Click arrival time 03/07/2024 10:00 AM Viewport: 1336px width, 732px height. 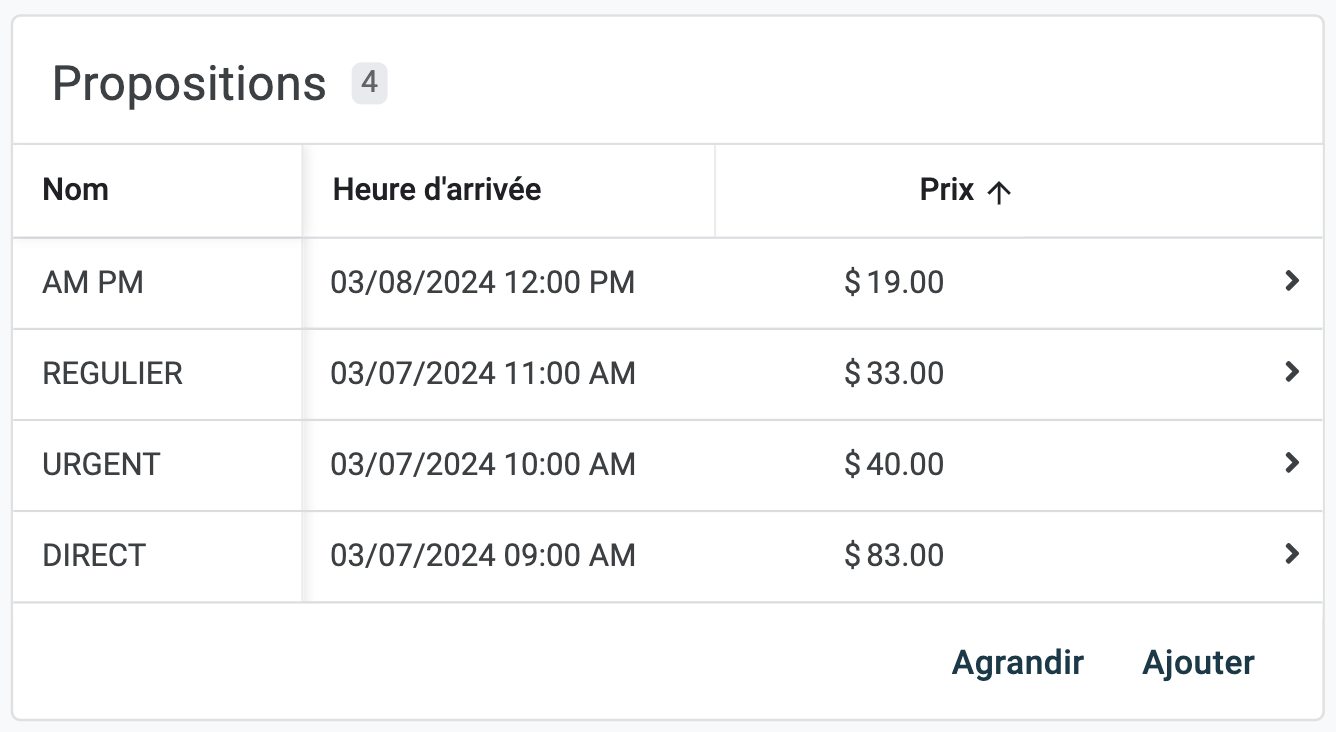(x=483, y=465)
